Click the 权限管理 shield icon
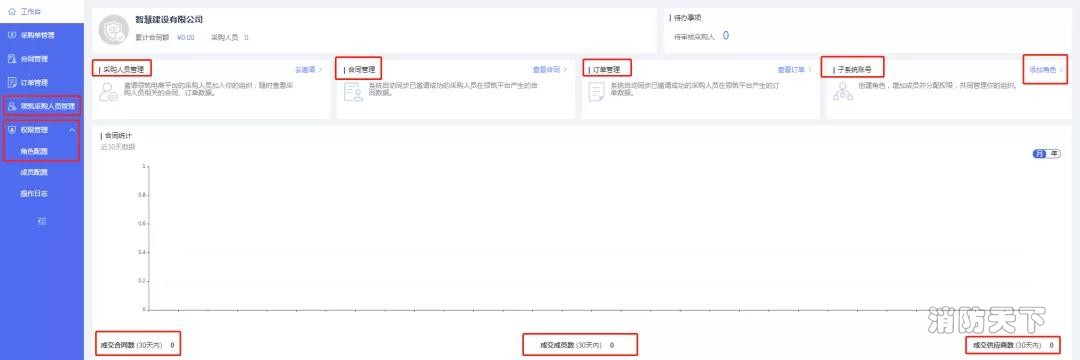Image resolution: width=1080 pixels, height=360 pixels. 12,129
